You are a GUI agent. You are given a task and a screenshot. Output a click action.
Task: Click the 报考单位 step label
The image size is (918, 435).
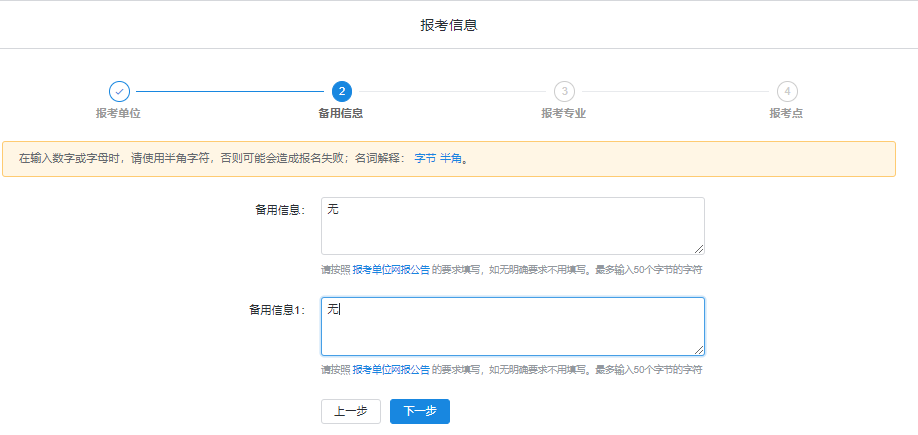tap(118, 114)
